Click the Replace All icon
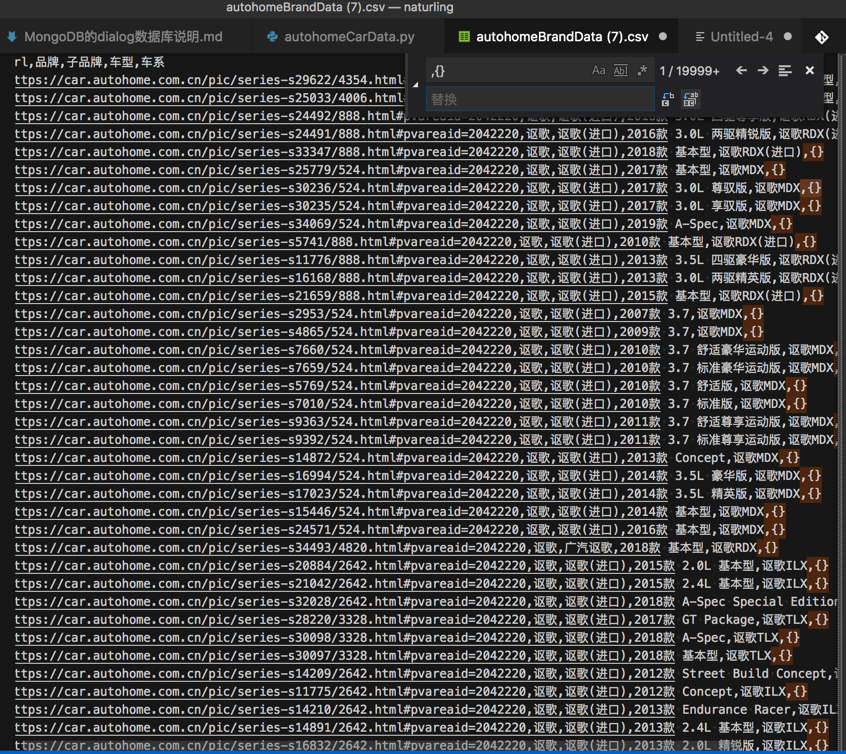Screen dimensions: 846x754 [x=691, y=99]
